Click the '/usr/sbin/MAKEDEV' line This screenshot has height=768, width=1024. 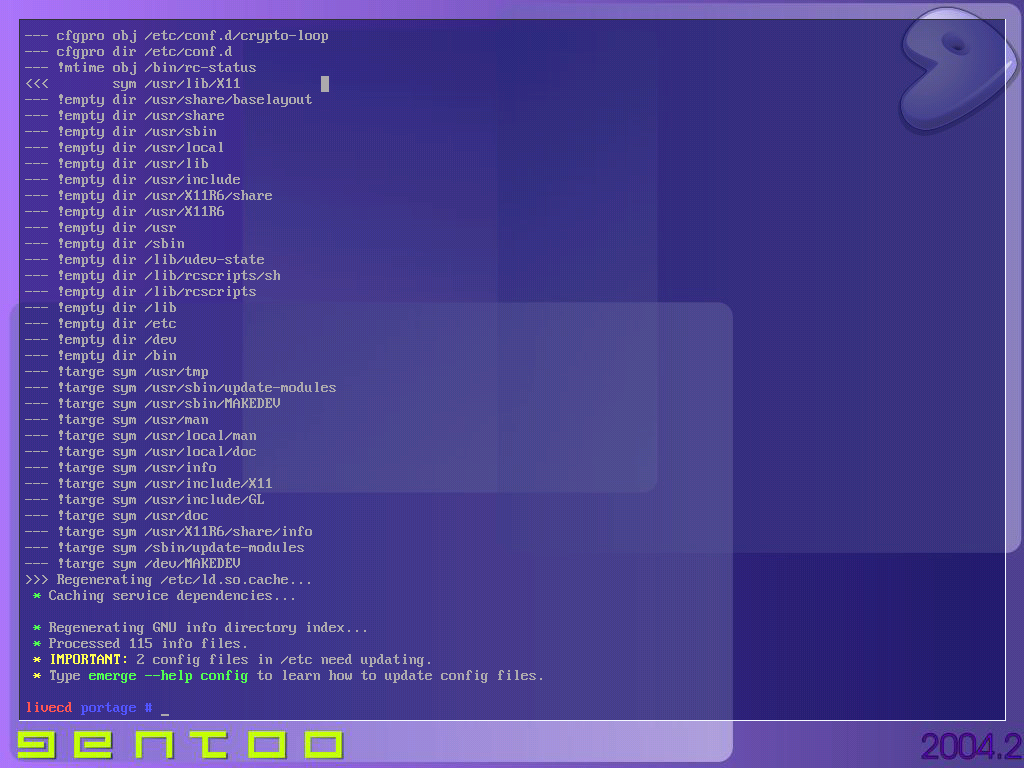click(x=152, y=404)
